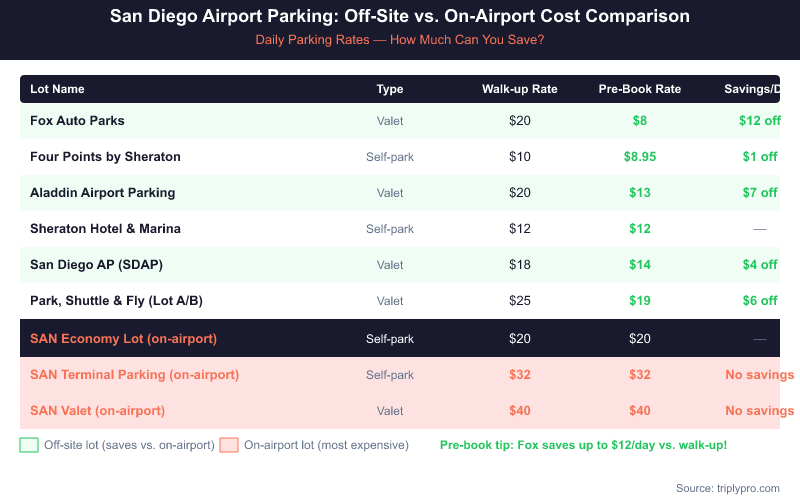Click the green off-site lot legend swatch
The width and height of the screenshot is (800, 500).
[x=29, y=445]
